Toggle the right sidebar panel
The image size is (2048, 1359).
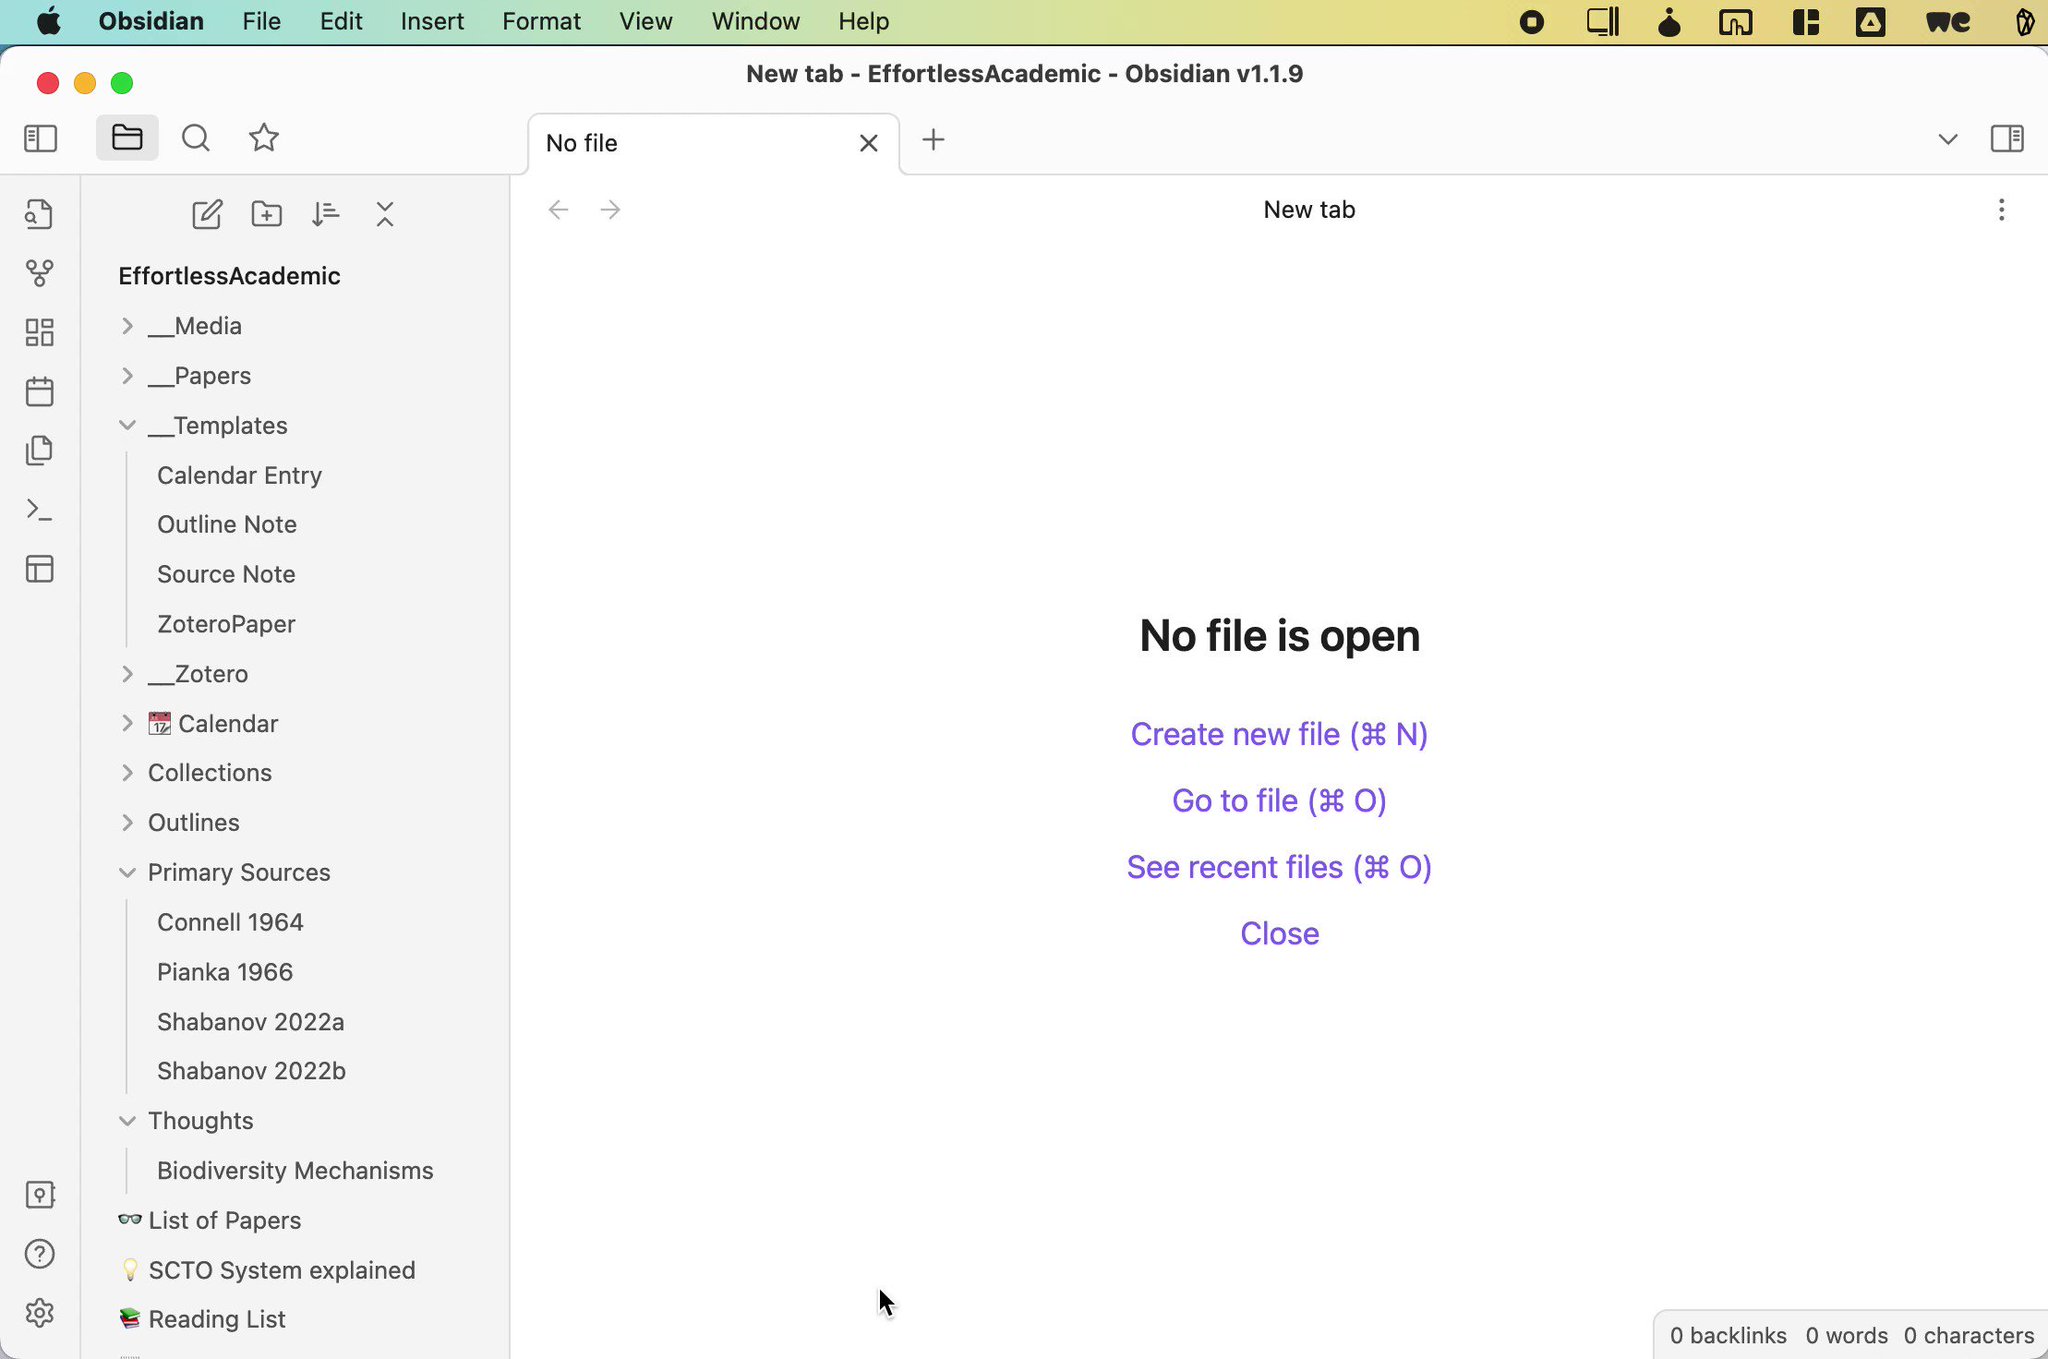point(2007,138)
